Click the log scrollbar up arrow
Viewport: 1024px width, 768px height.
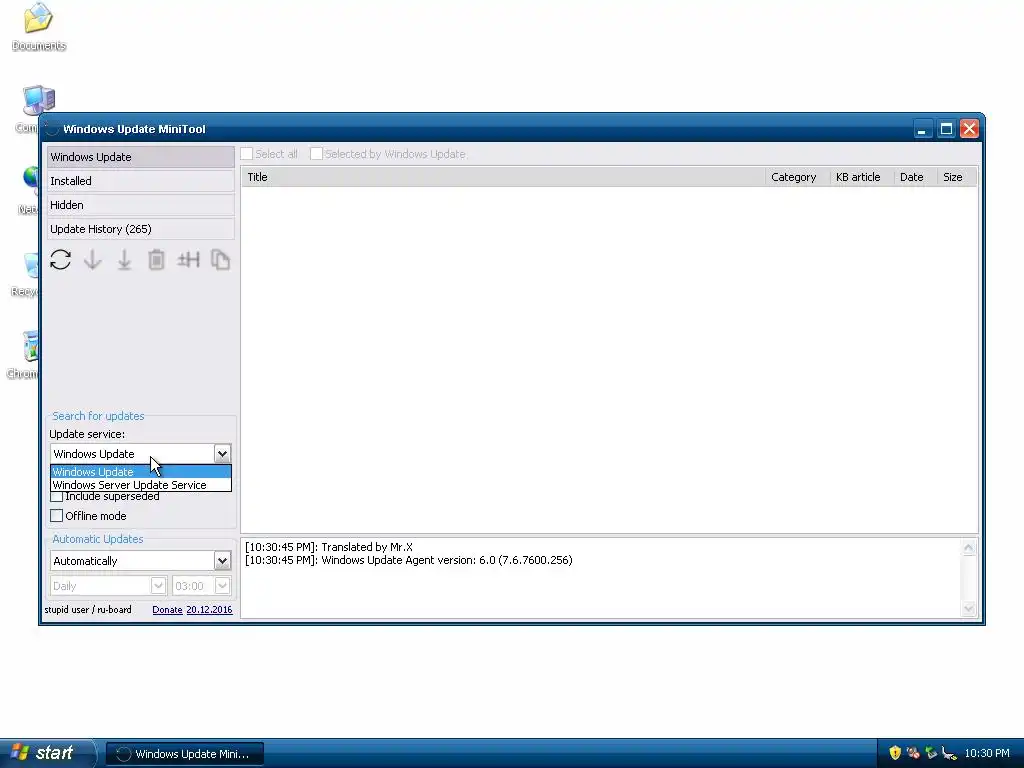point(968,548)
